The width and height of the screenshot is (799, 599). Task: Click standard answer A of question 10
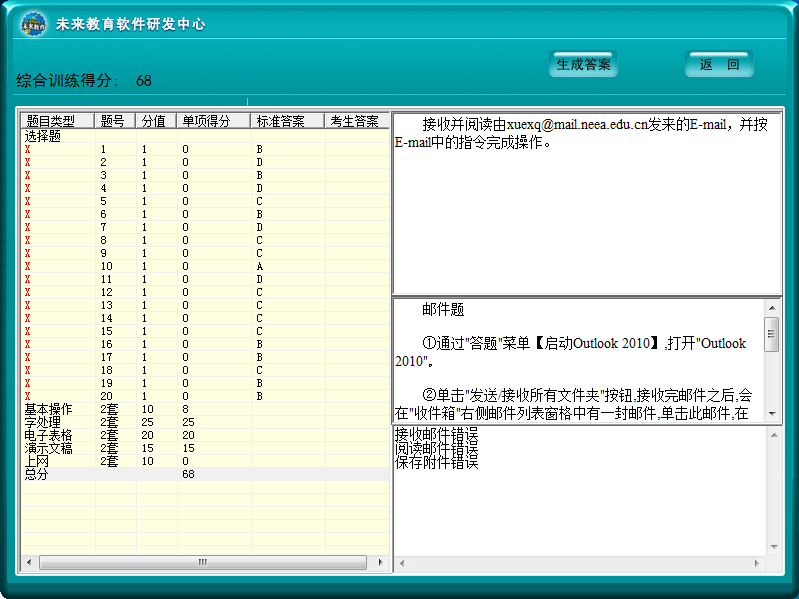click(x=259, y=266)
